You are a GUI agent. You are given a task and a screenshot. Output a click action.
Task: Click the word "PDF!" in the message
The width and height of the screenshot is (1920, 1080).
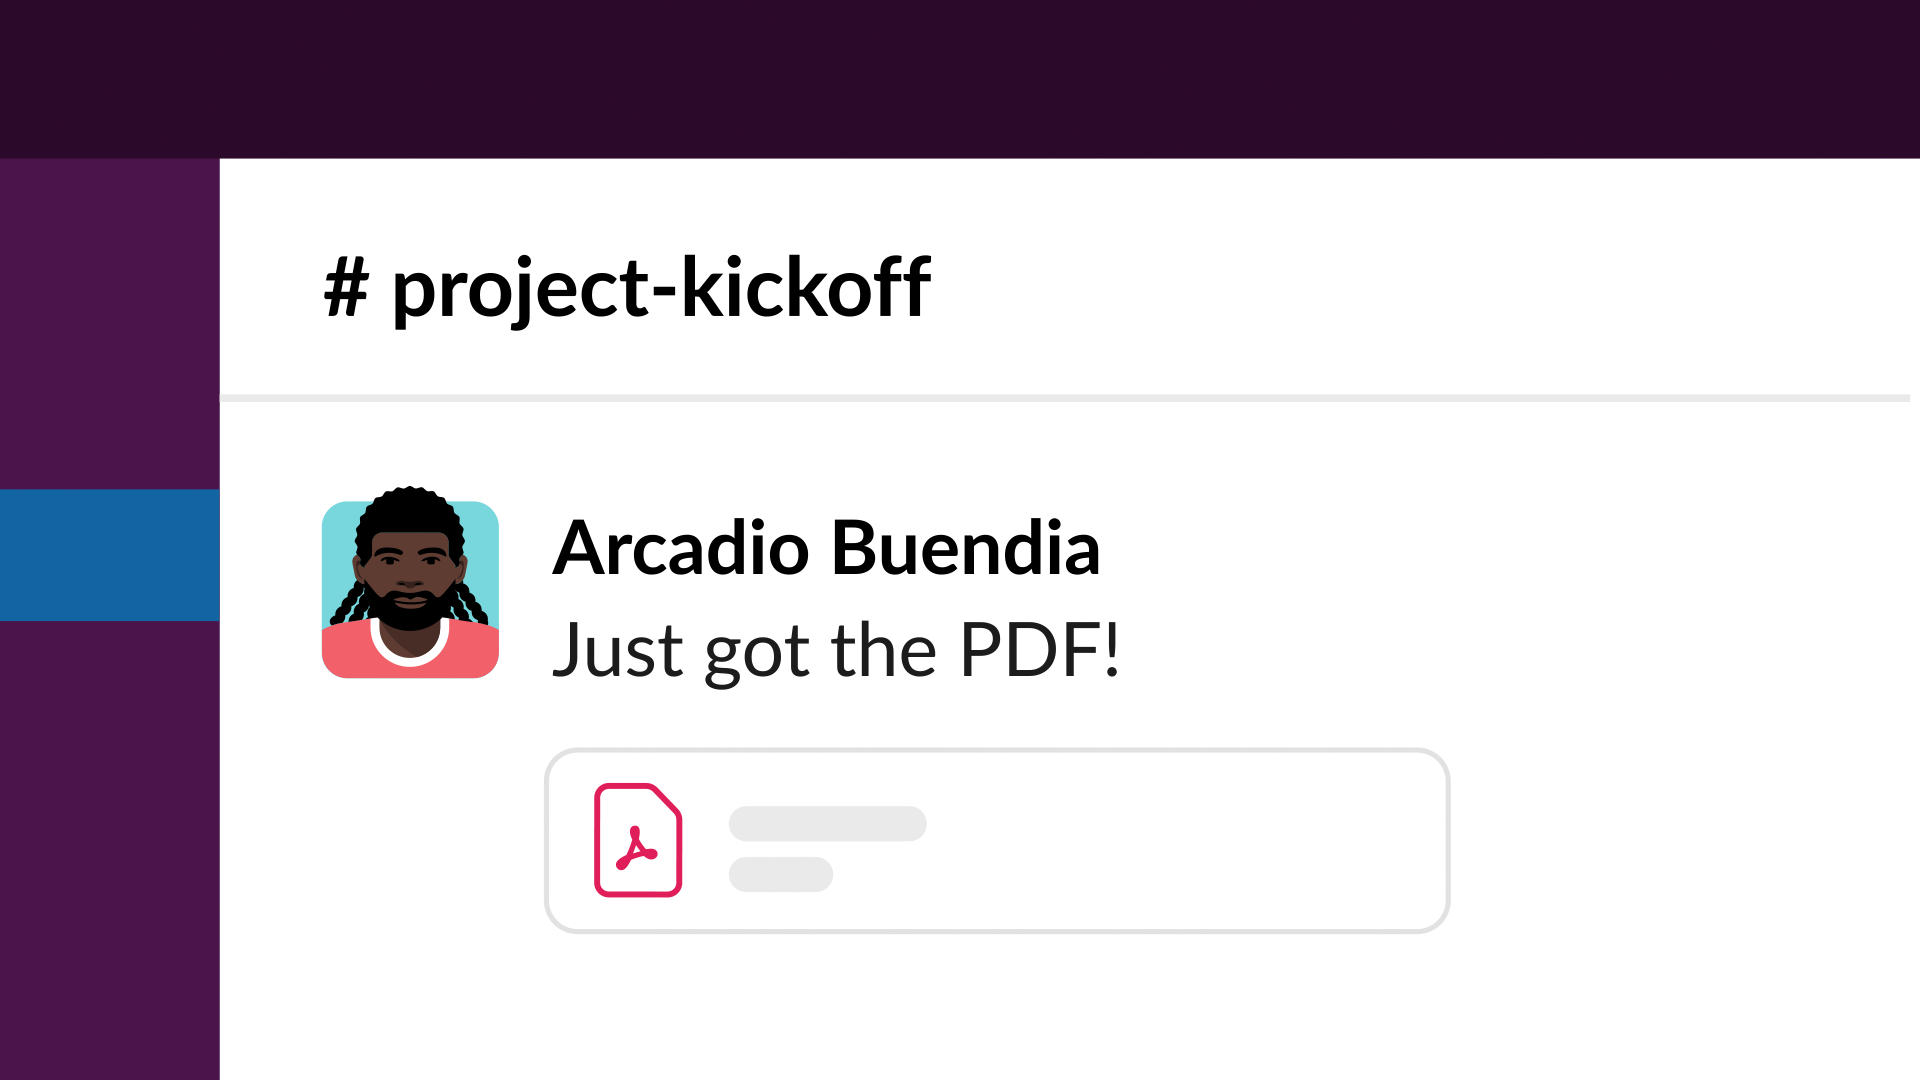pyautogui.click(x=1040, y=650)
